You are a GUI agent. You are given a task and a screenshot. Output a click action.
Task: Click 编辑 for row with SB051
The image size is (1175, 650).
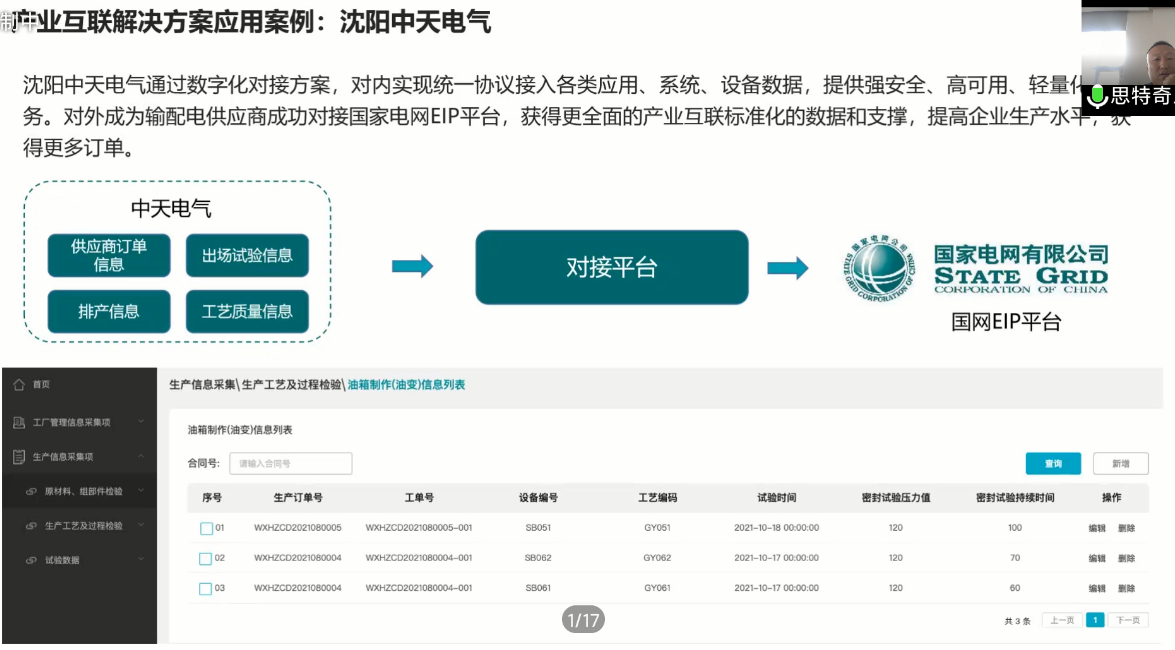coord(1097,529)
